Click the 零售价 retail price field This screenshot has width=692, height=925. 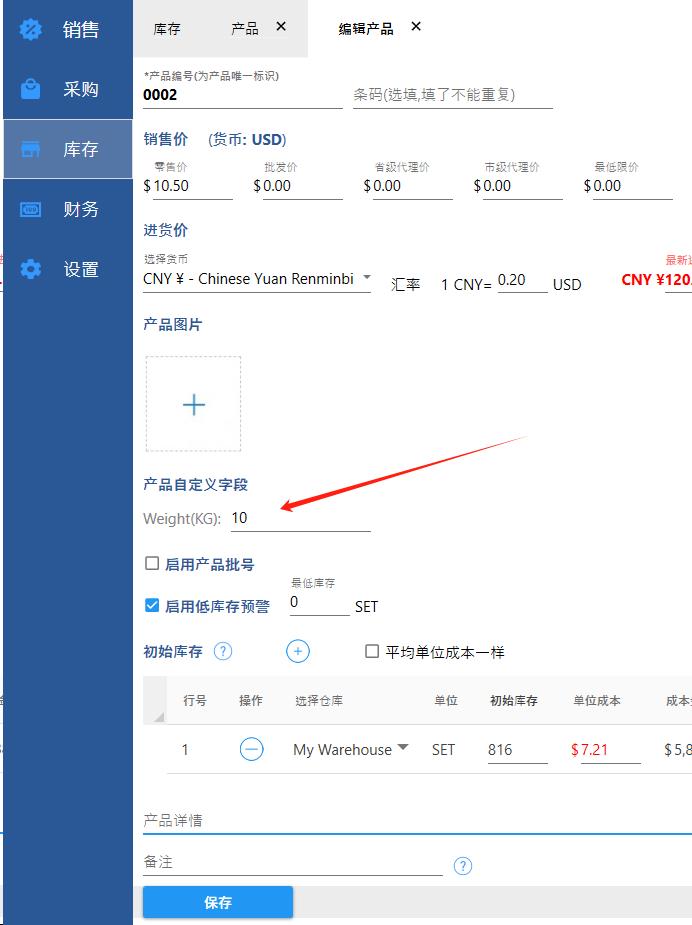point(192,186)
